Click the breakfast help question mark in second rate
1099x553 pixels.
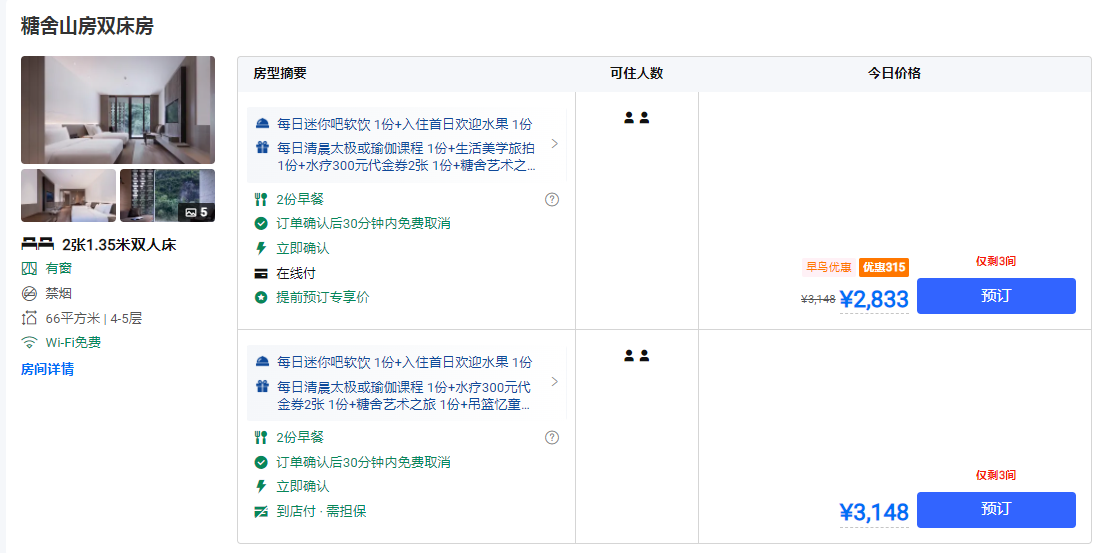(552, 437)
